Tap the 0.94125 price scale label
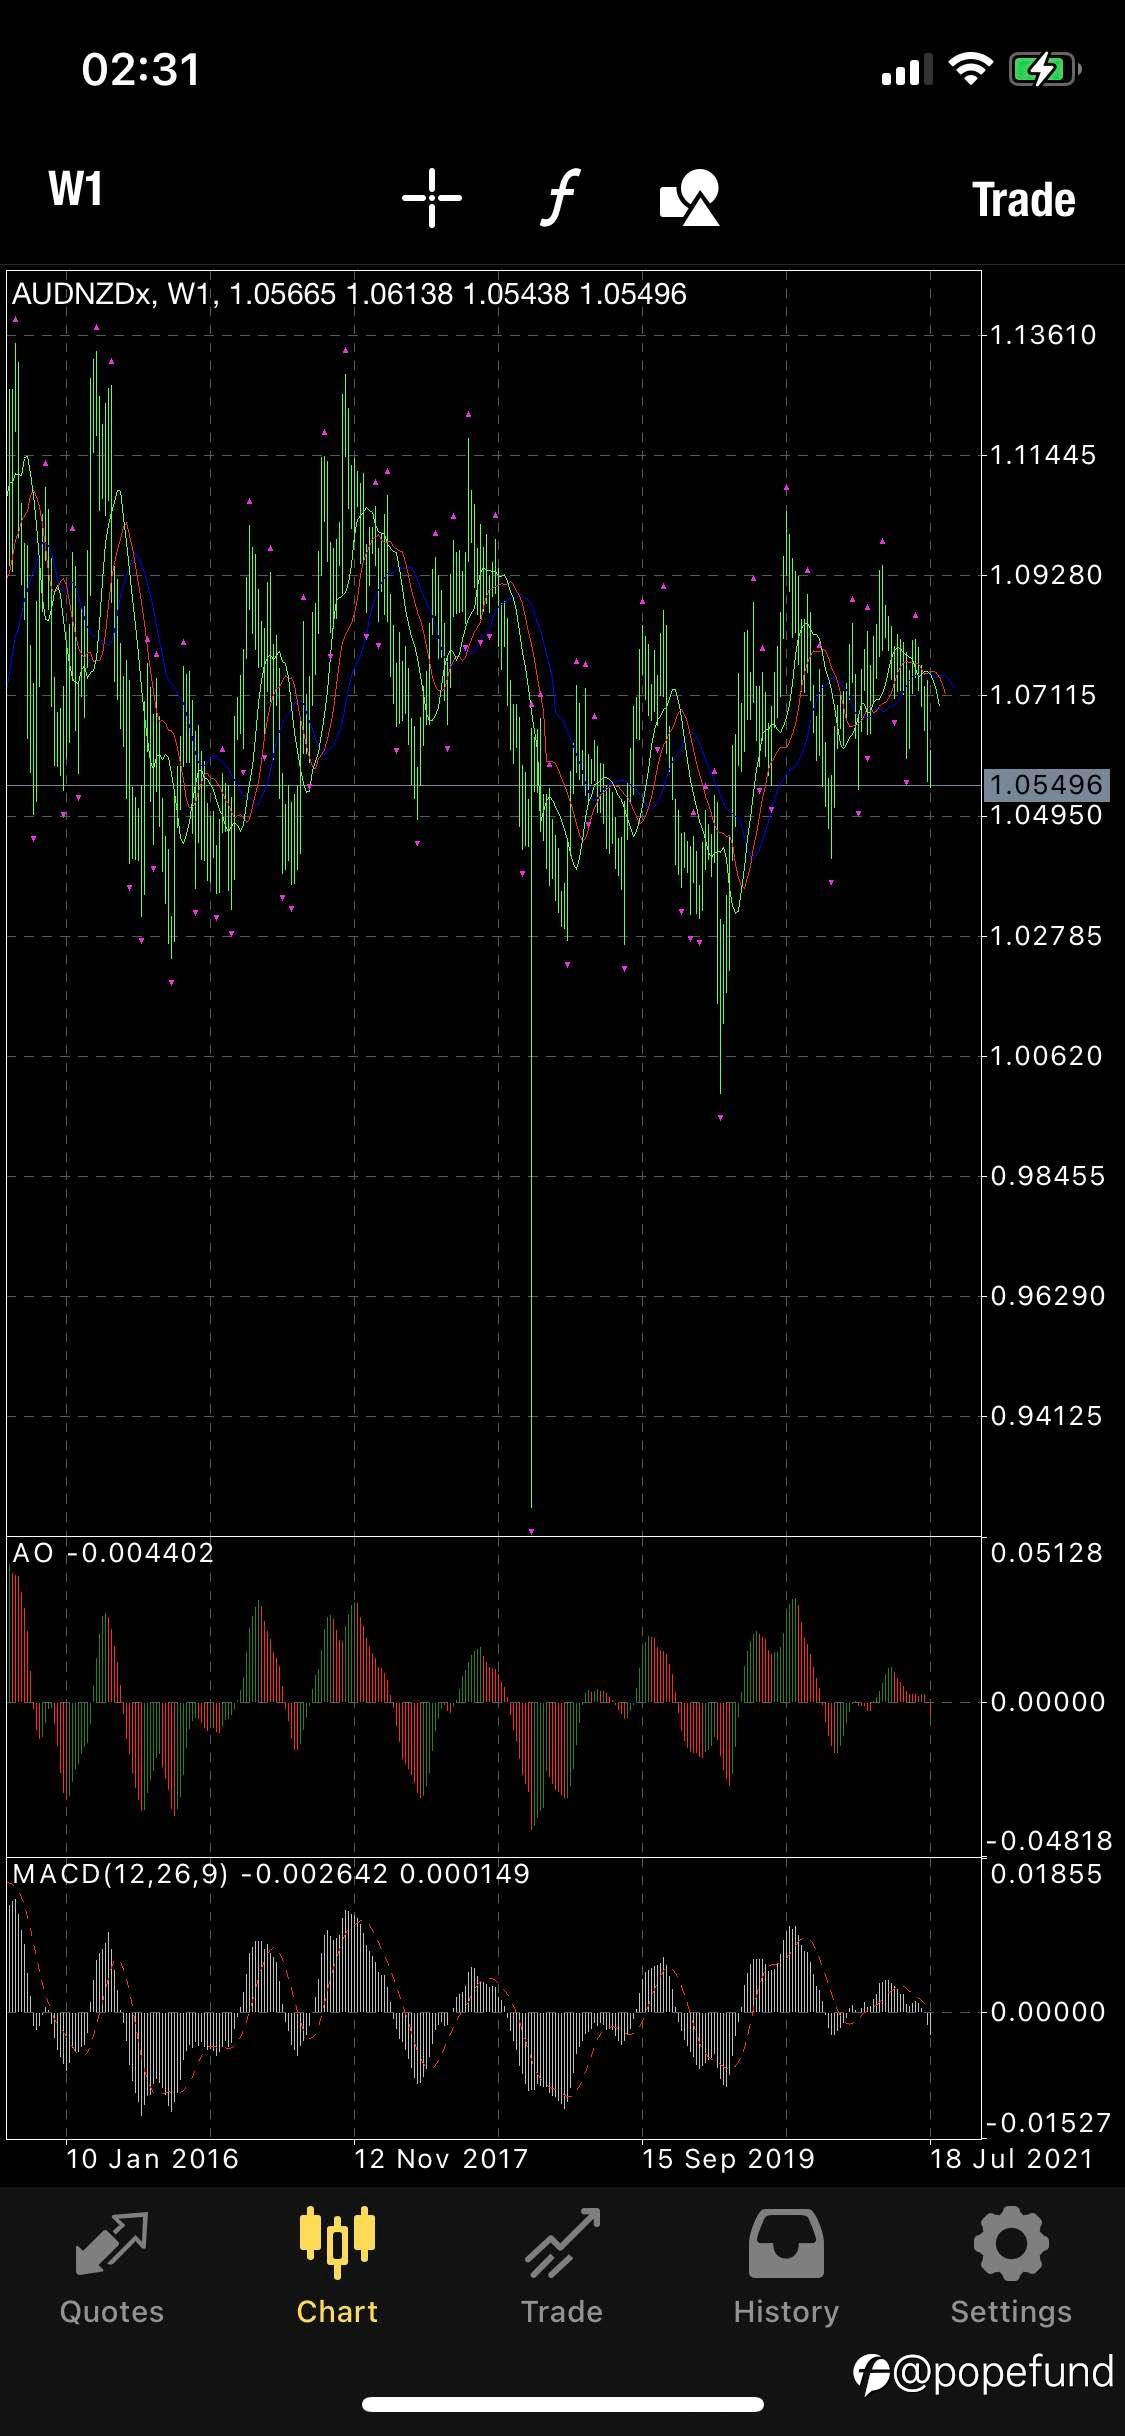 [x=1046, y=1416]
